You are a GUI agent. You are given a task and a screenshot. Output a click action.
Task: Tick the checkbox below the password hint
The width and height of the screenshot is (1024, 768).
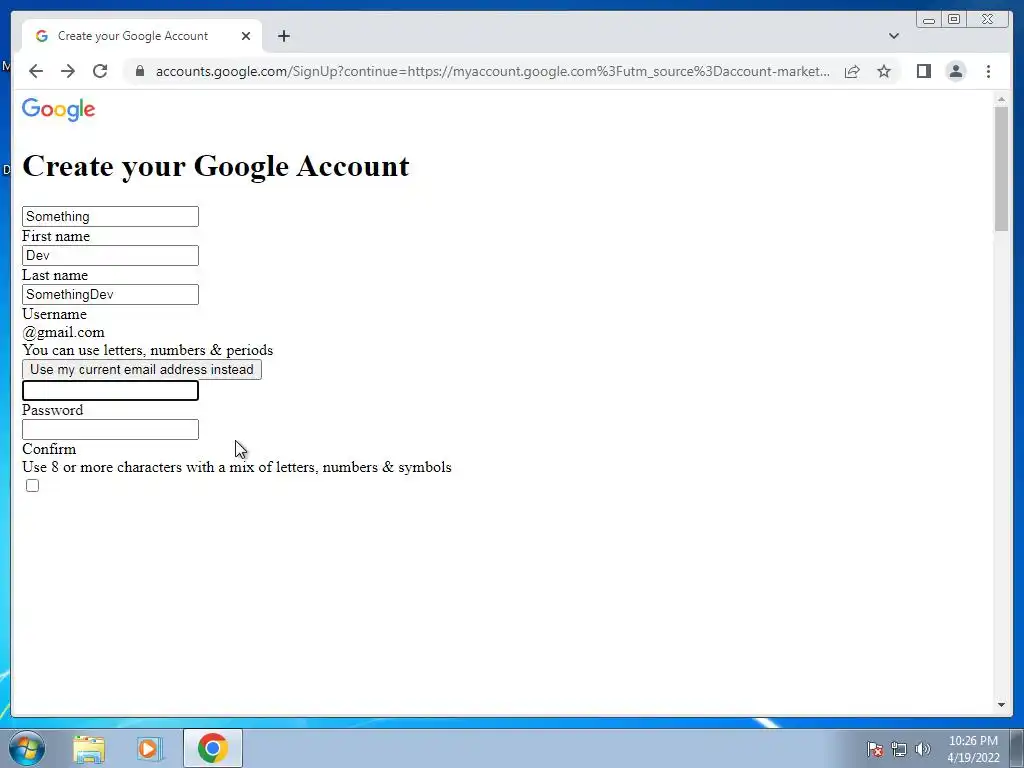tap(33, 485)
